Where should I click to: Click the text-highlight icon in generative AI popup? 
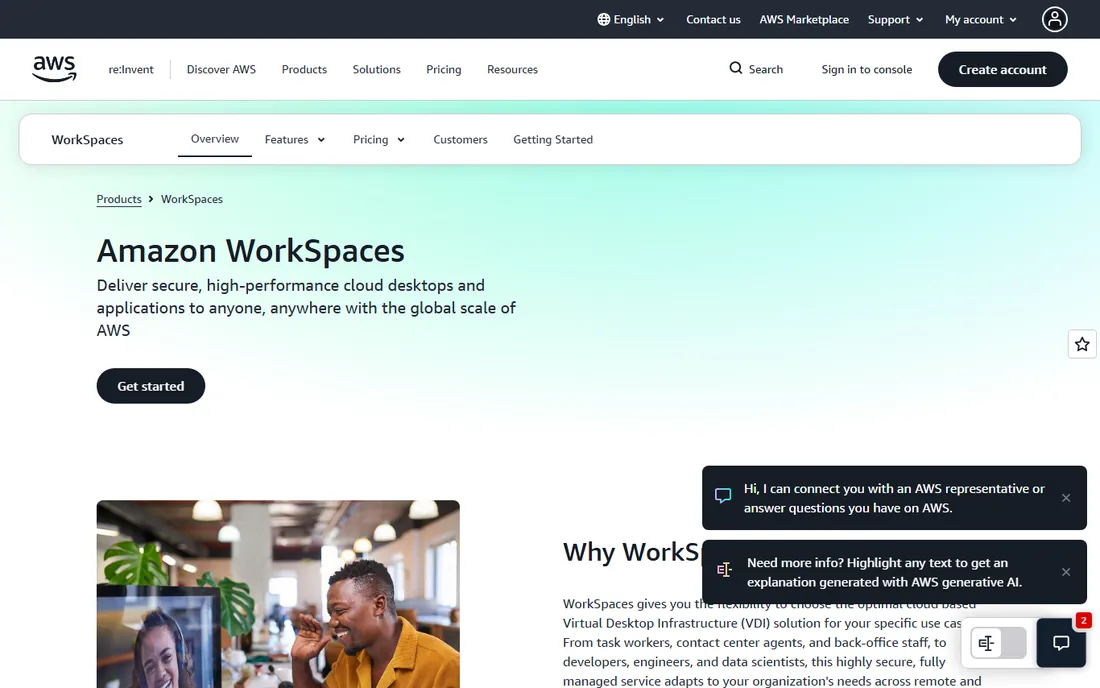coord(724,569)
